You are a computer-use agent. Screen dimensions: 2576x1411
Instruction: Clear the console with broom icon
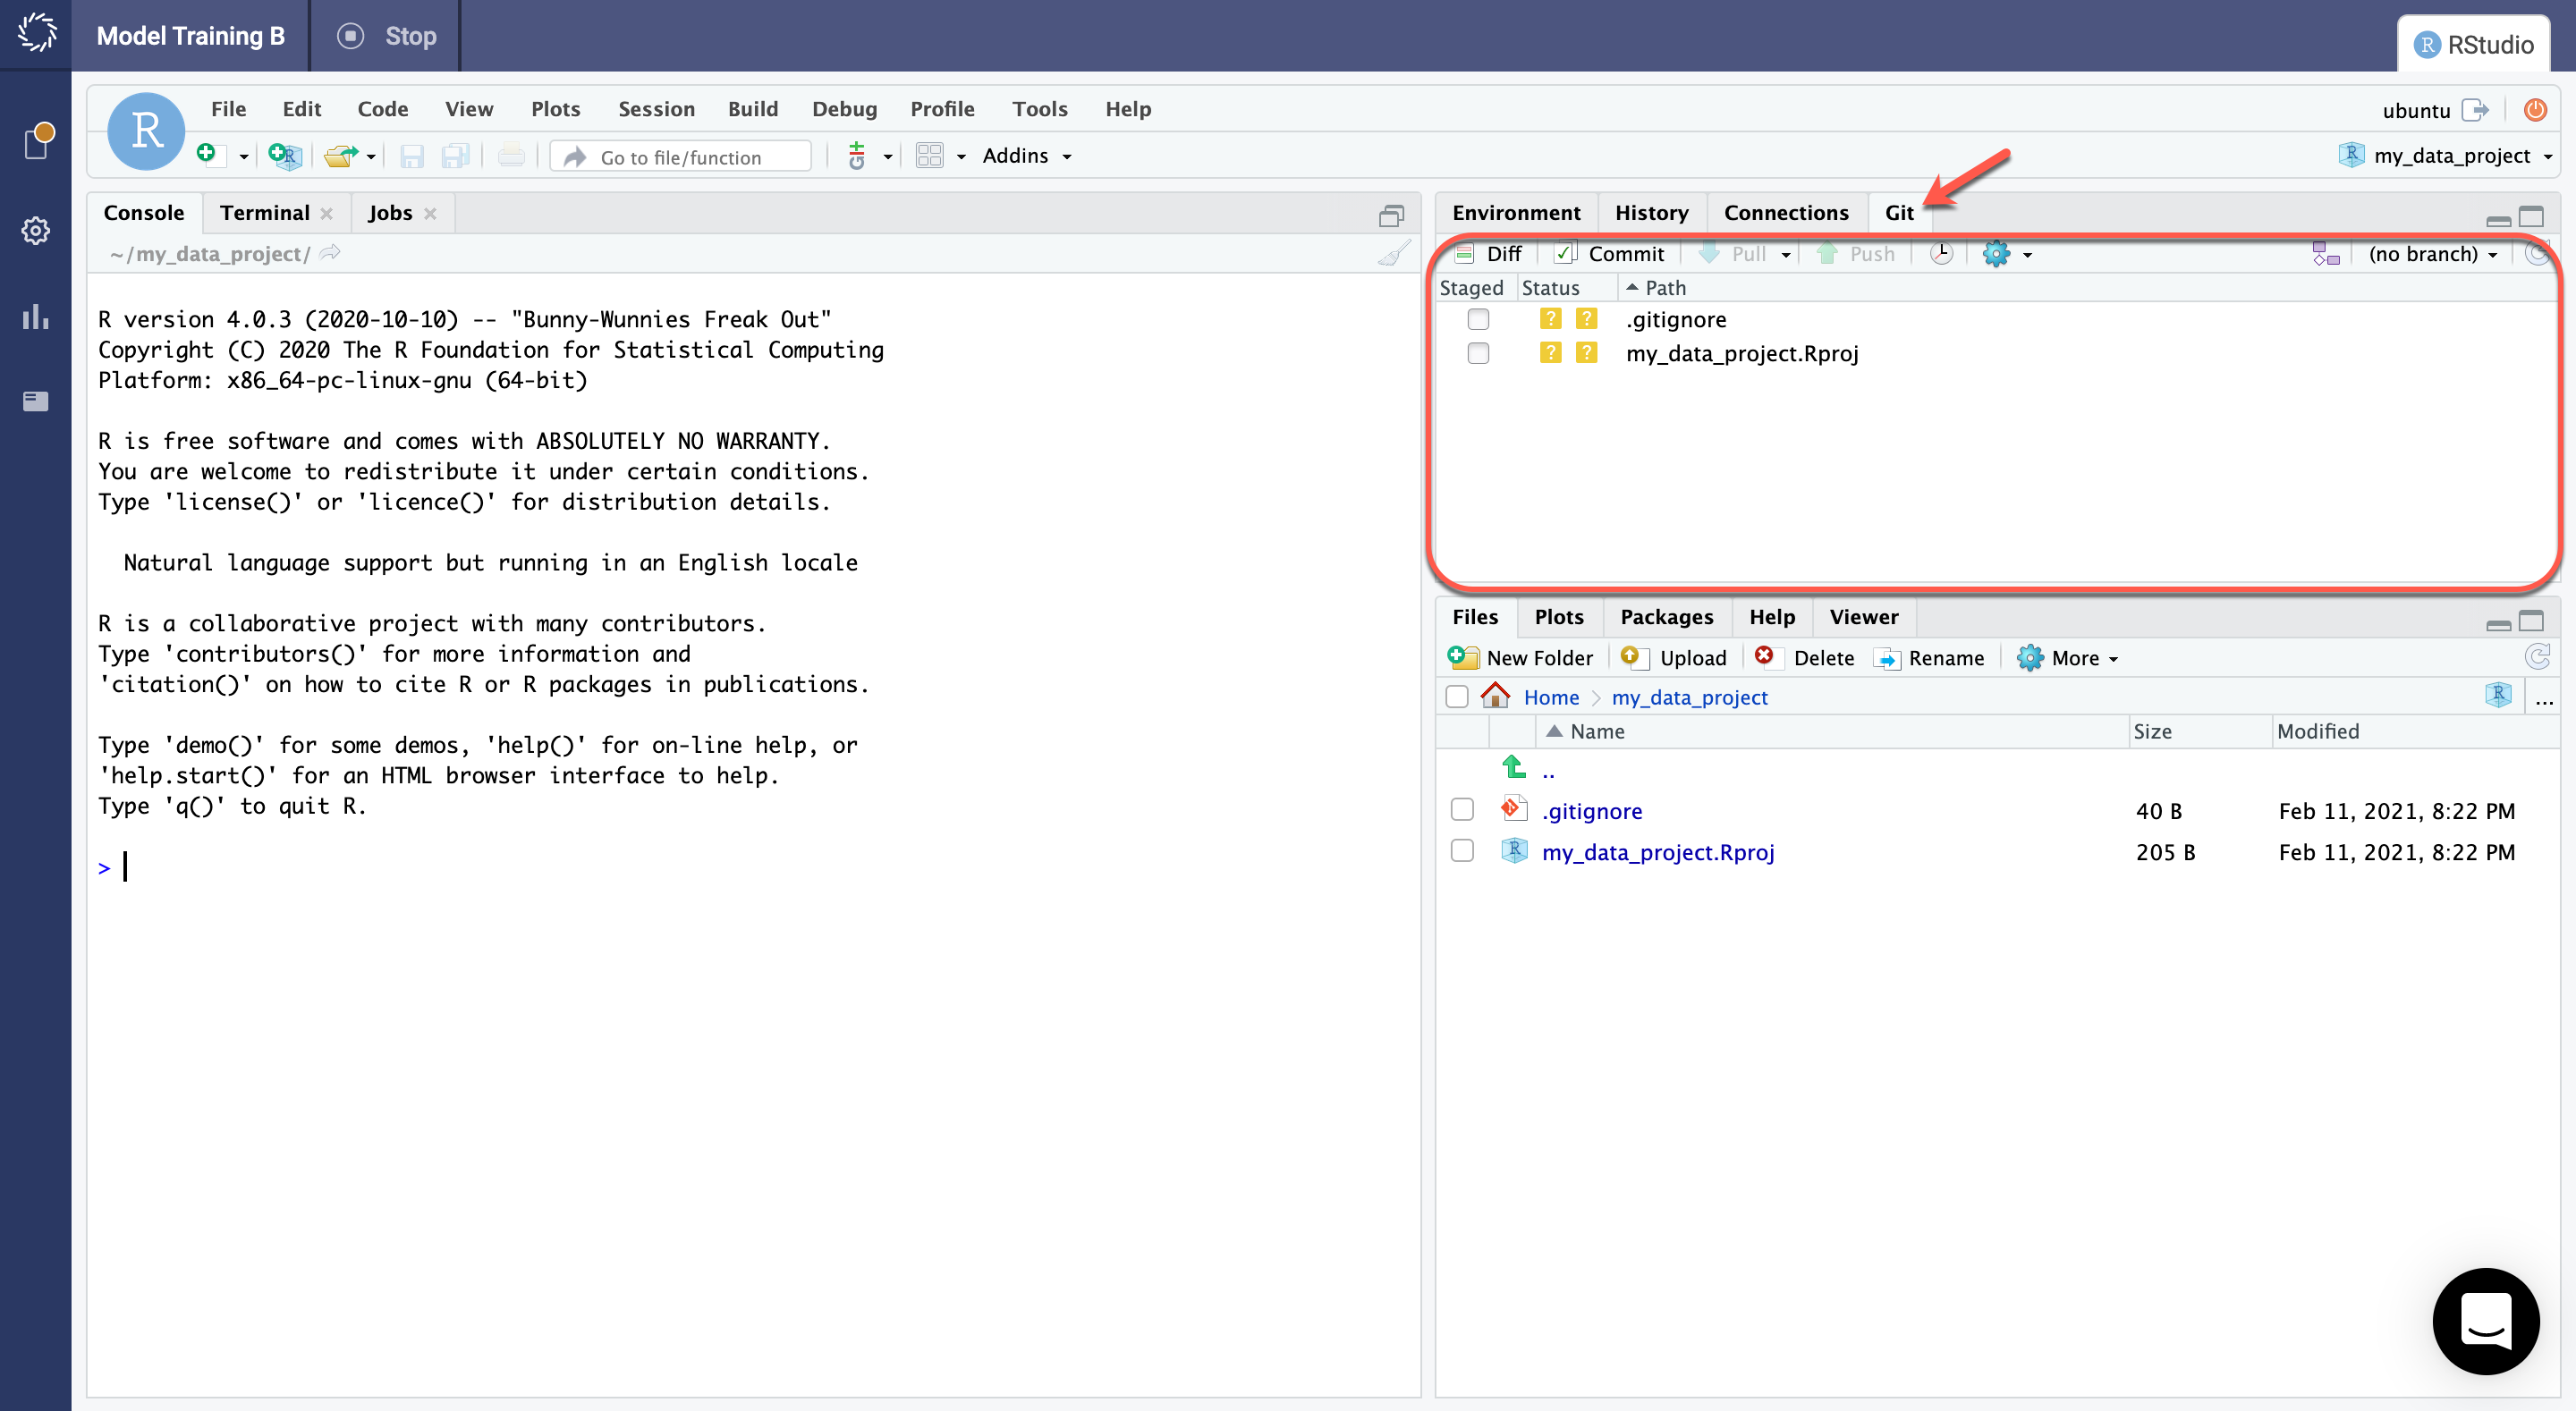1394,253
